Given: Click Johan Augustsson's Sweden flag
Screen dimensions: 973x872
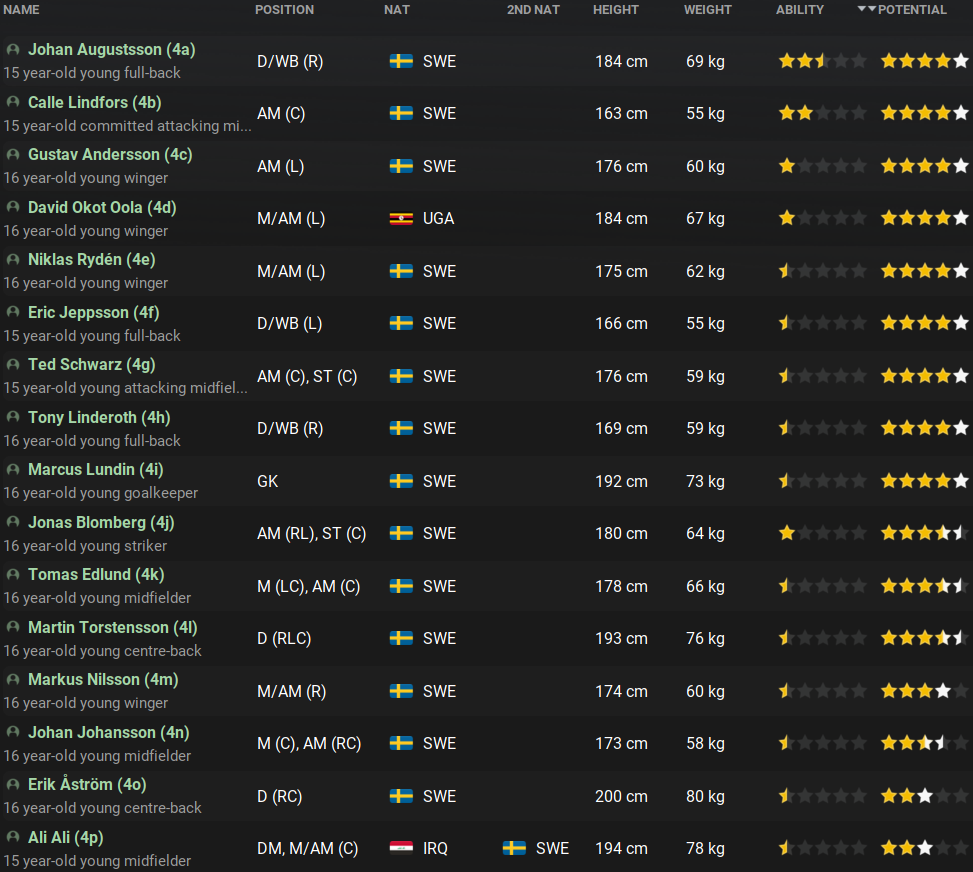Looking at the screenshot, I should [x=401, y=61].
